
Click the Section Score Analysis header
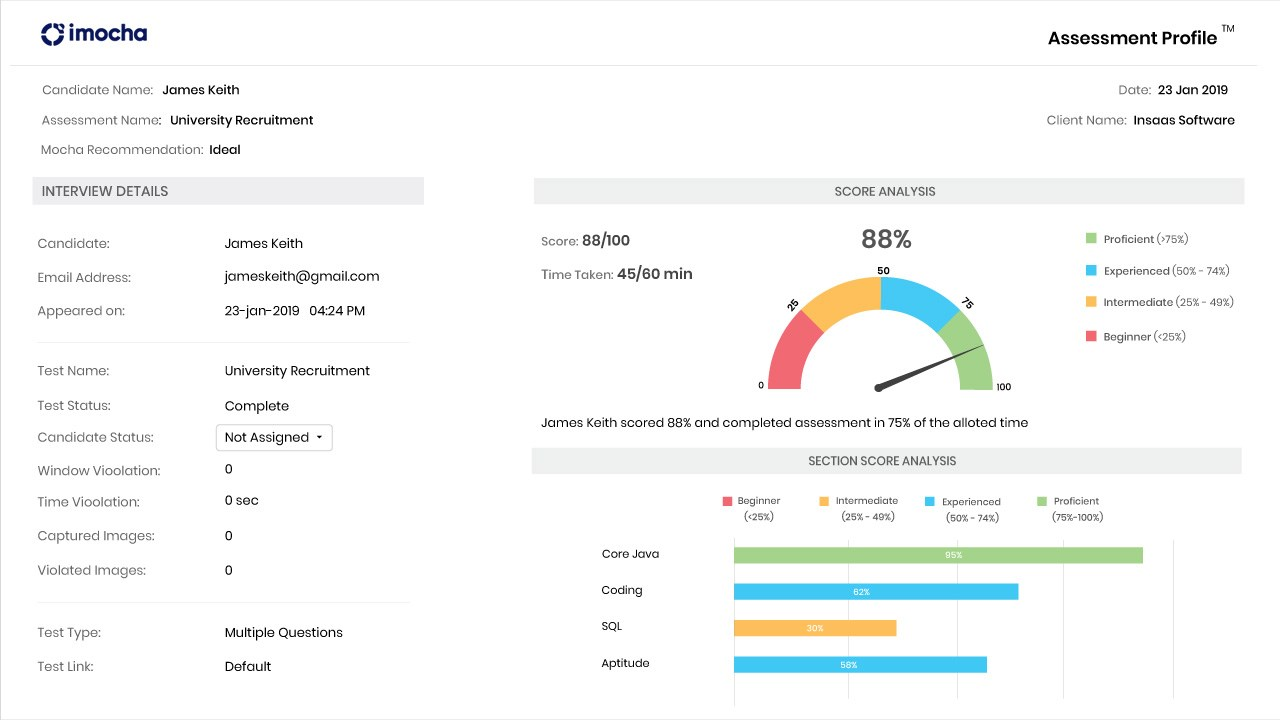(886, 461)
